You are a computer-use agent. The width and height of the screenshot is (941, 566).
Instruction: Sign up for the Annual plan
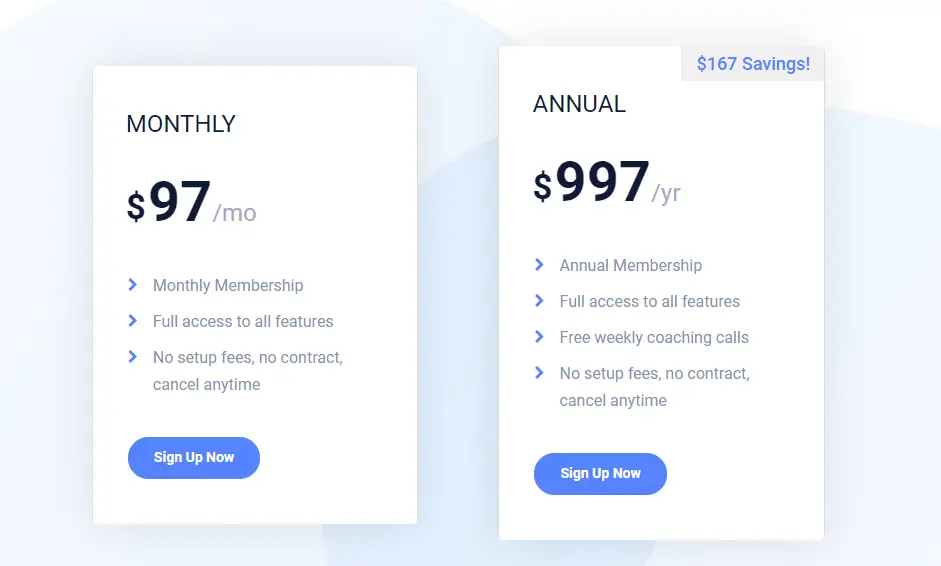tap(600, 474)
